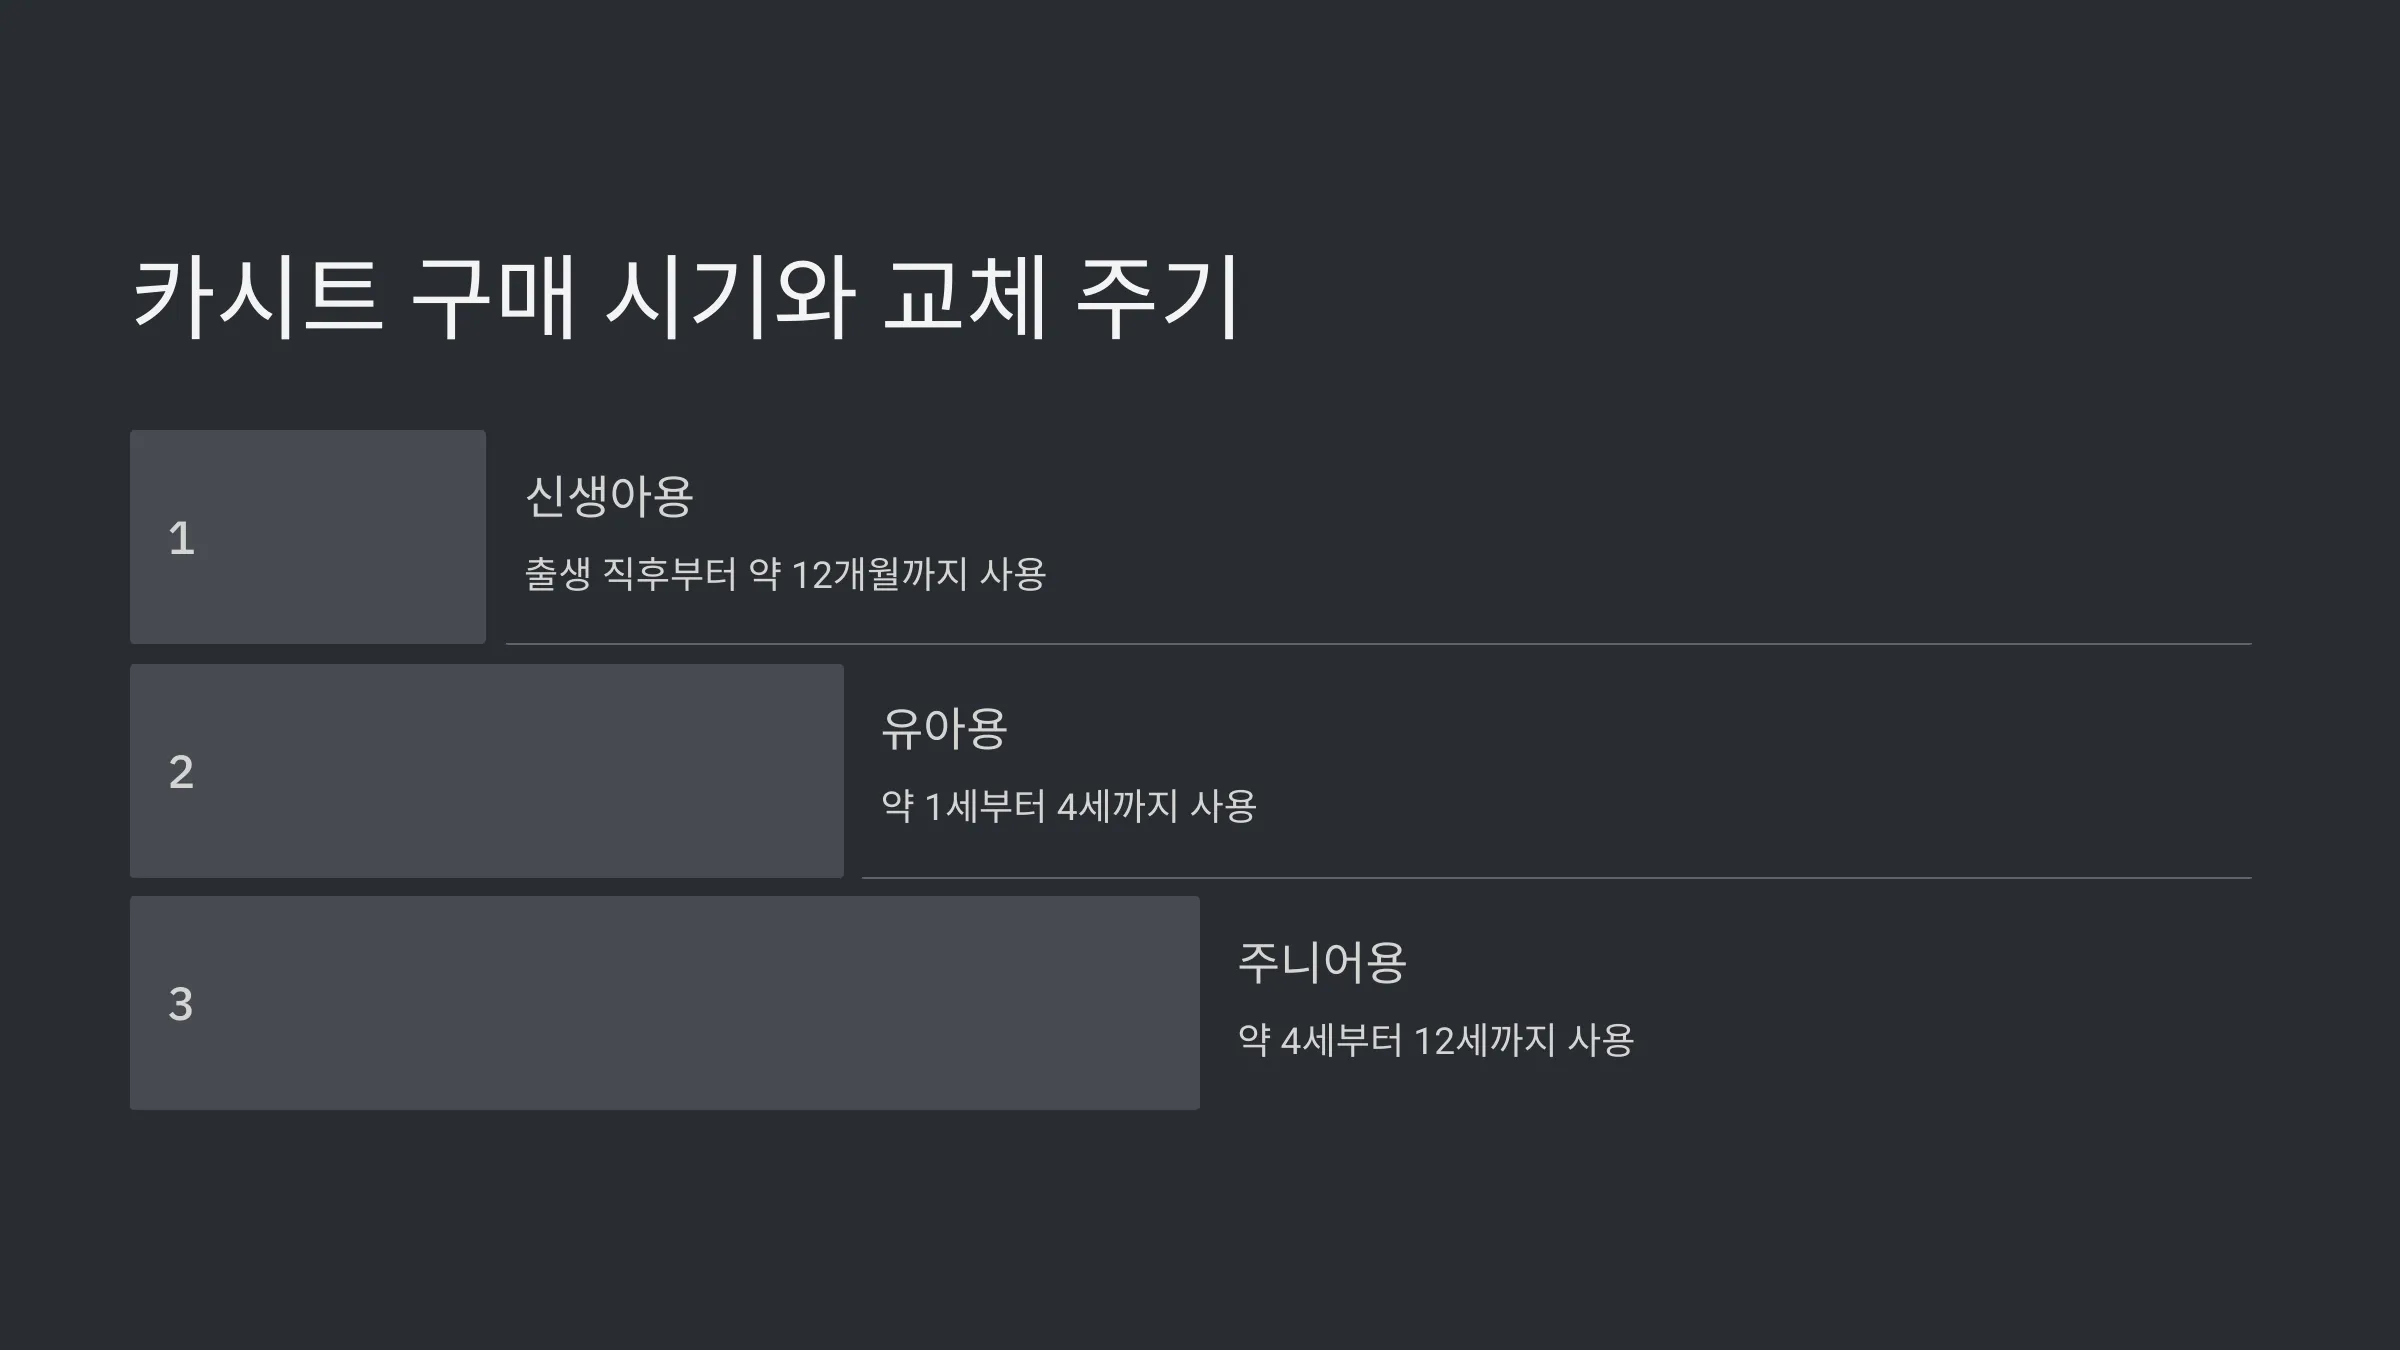
Task: Click the word 구매 in the title
Action: coord(494,297)
